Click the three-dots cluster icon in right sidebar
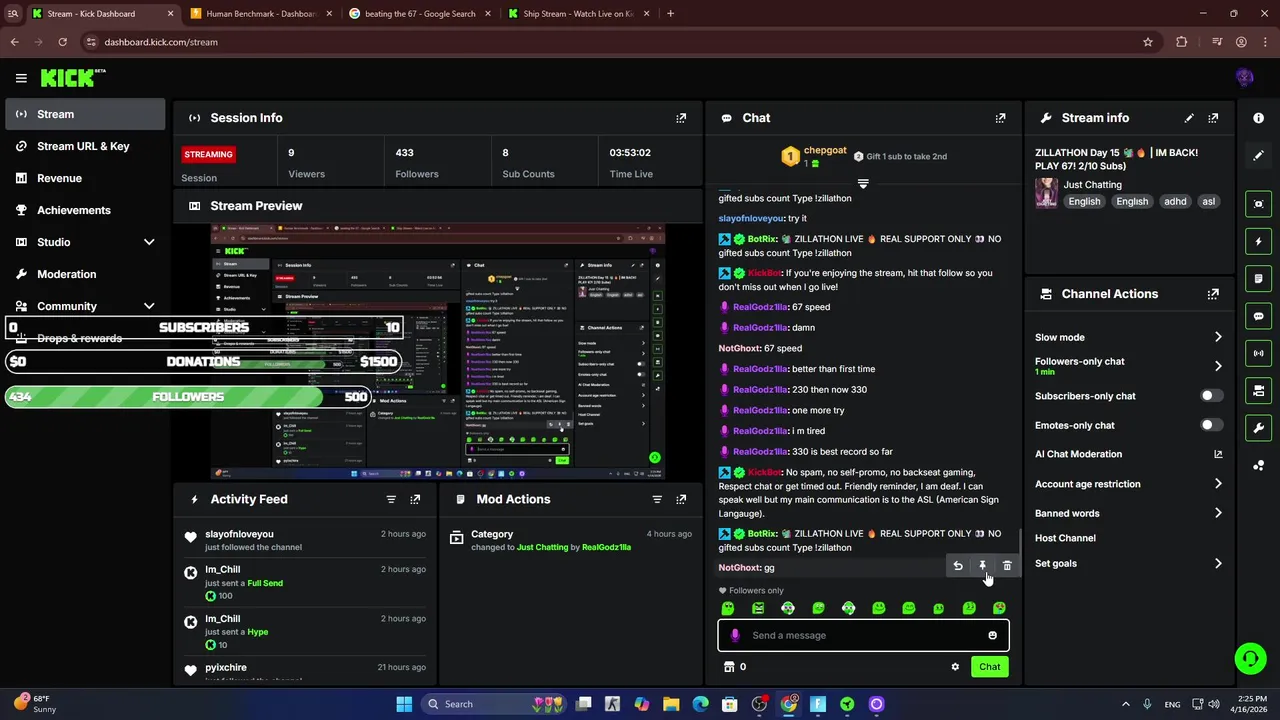Screen dimensions: 1280x720 [1258, 465]
